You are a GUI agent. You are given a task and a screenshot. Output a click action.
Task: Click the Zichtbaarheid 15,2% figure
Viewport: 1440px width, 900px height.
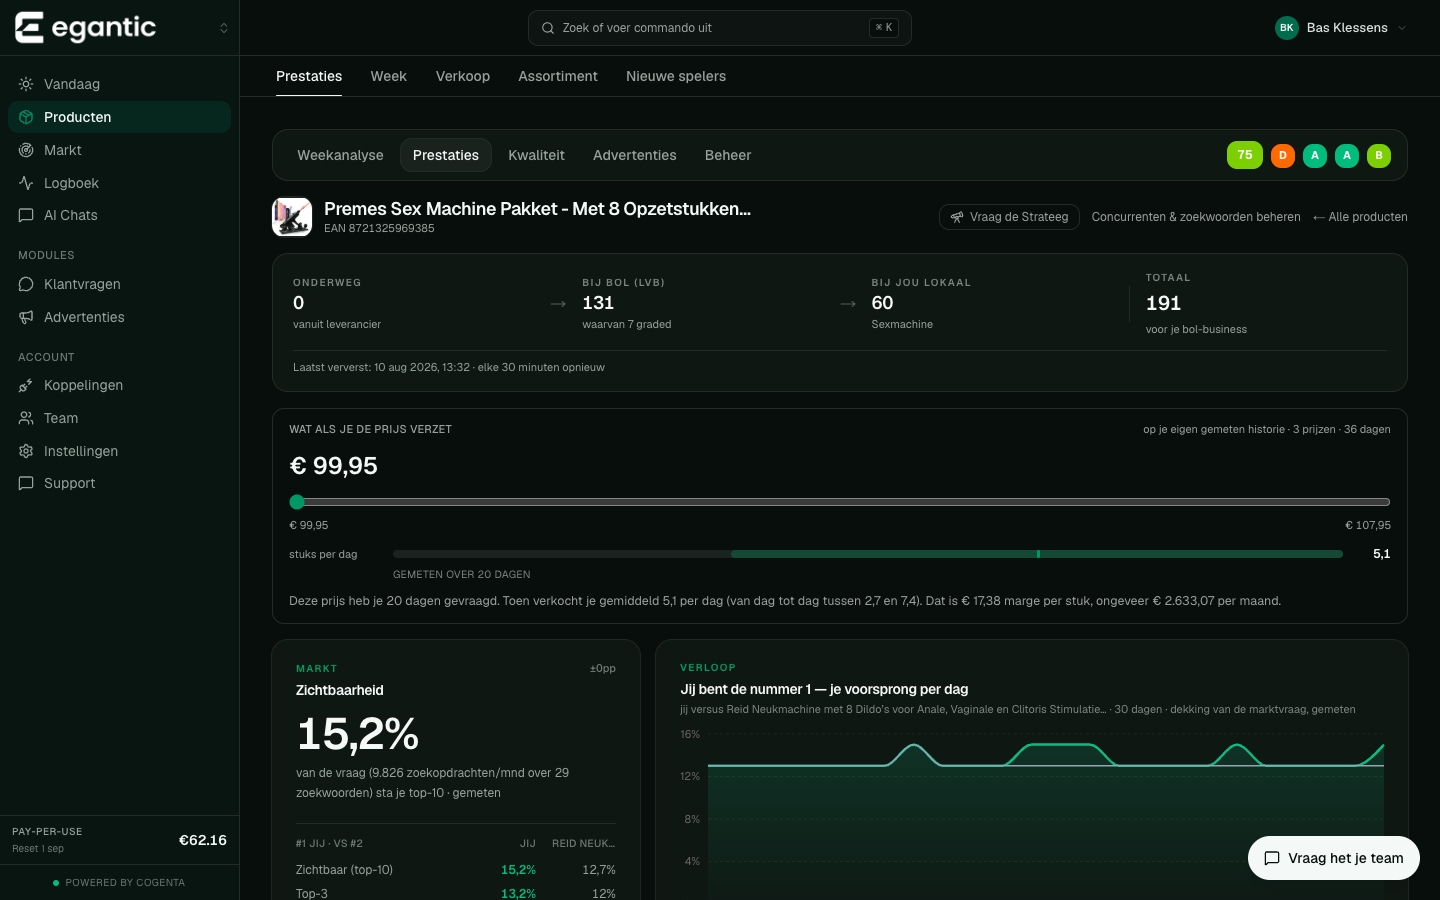(x=358, y=734)
